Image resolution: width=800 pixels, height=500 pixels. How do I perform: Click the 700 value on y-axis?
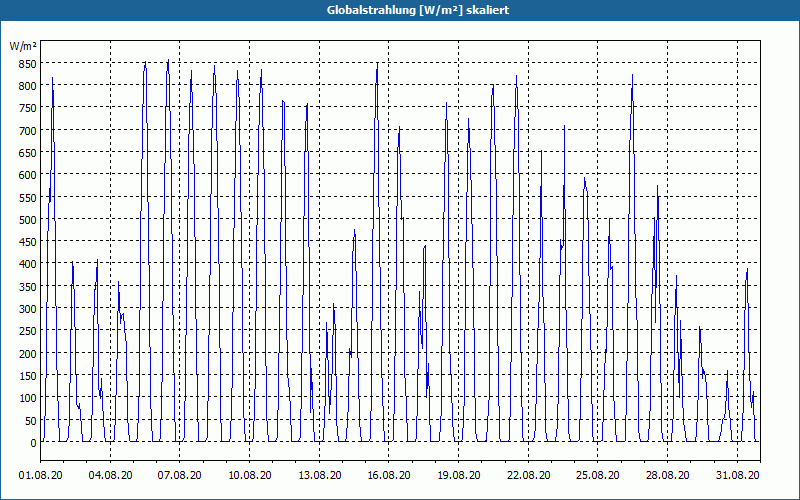click(x=28, y=131)
